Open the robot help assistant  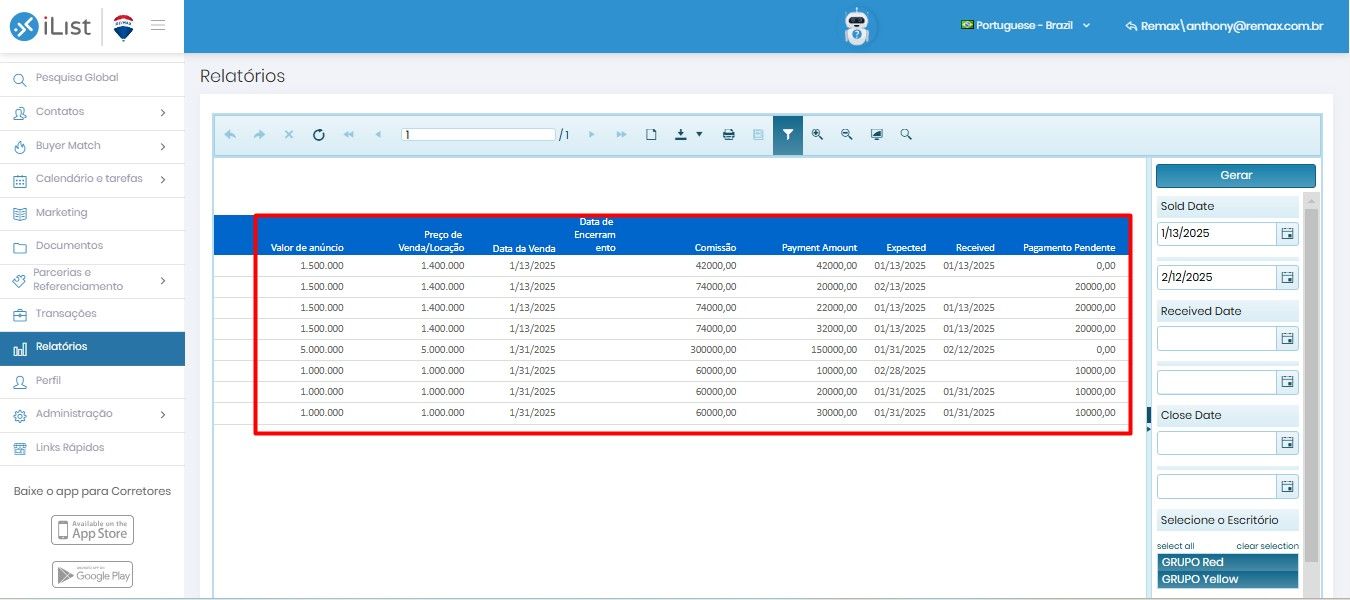[857, 27]
